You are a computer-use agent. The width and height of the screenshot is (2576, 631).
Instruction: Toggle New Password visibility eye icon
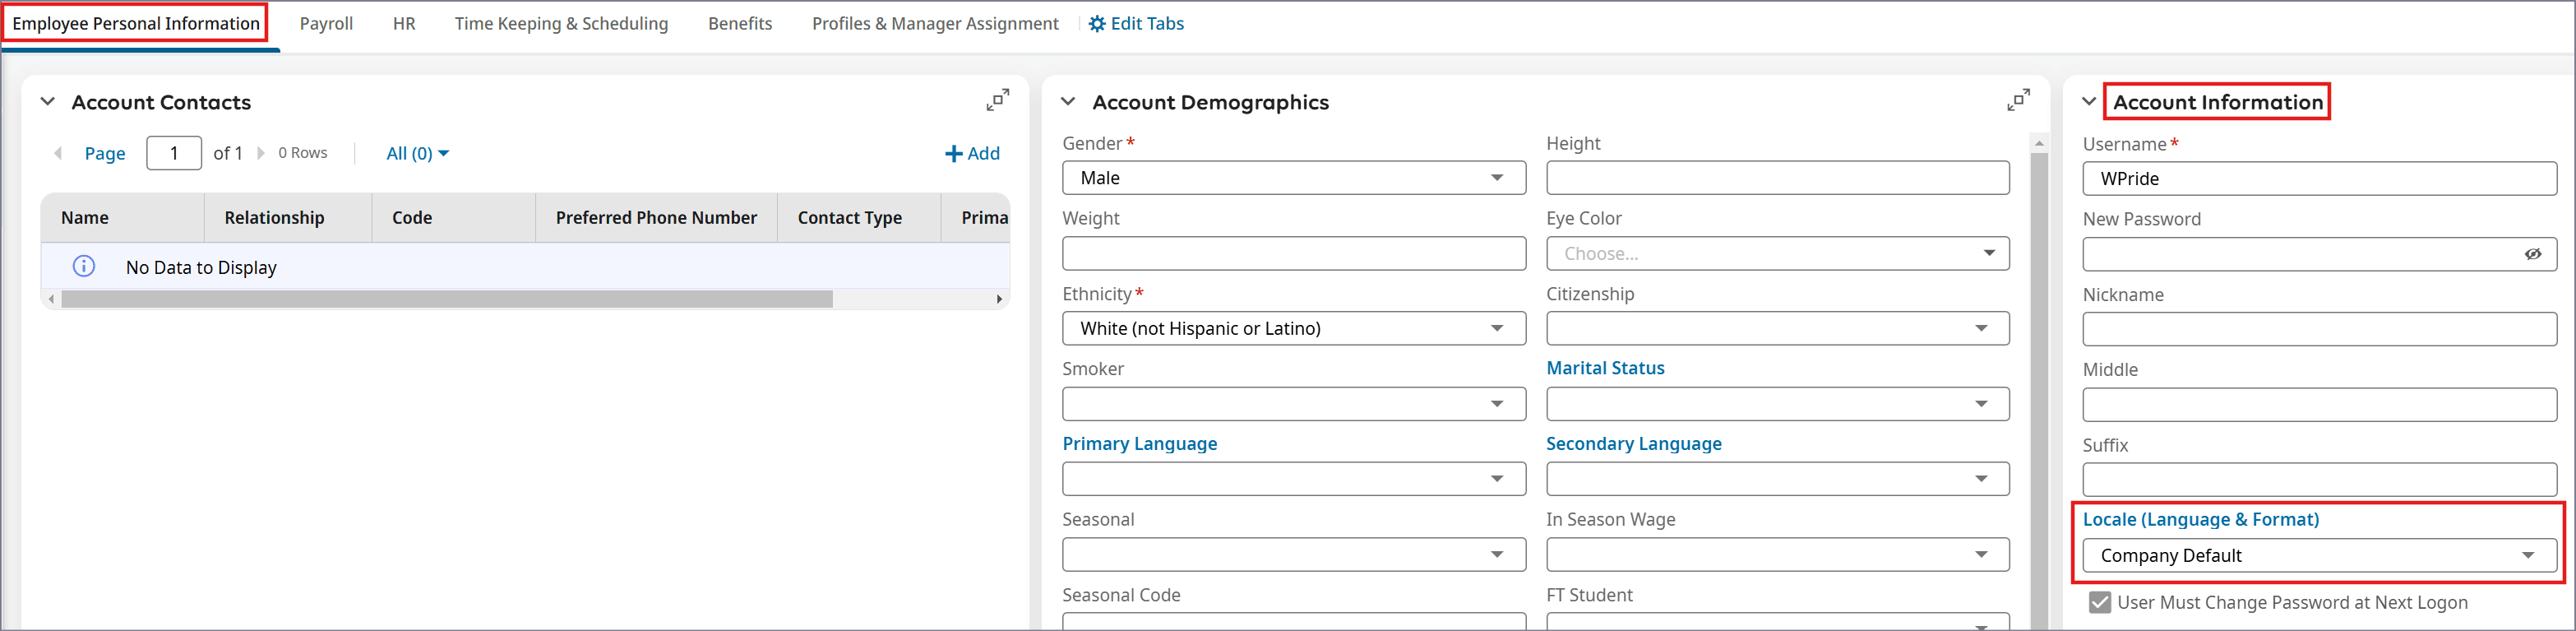(x=2532, y=254)
